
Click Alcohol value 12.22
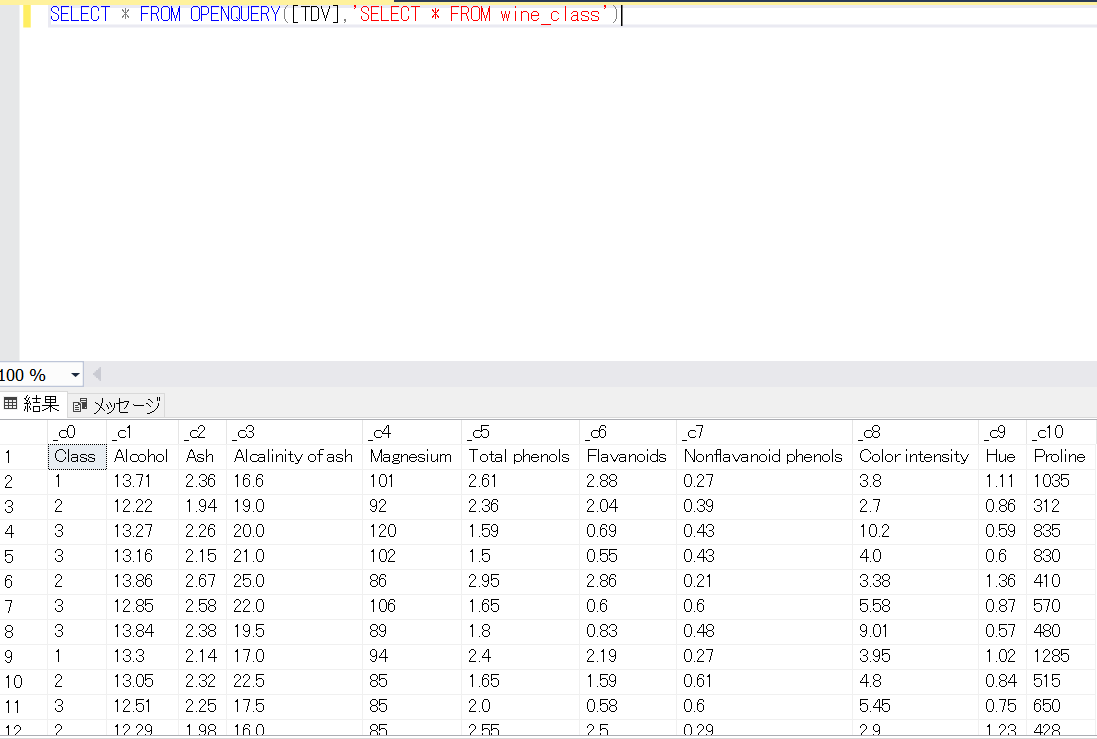click(143, 506)
